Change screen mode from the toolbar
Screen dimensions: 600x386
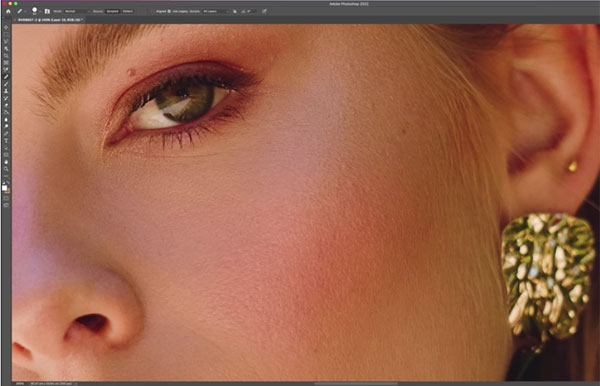click(x=6, y=205)
